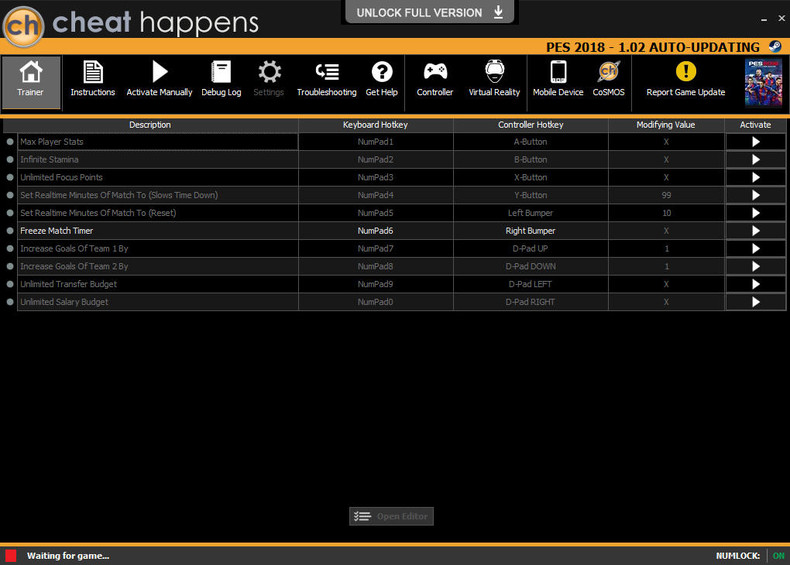Click the PES 2018 game cover thumbnail
Viewport: 790px width, 565px height.
[x=763, y=83]
